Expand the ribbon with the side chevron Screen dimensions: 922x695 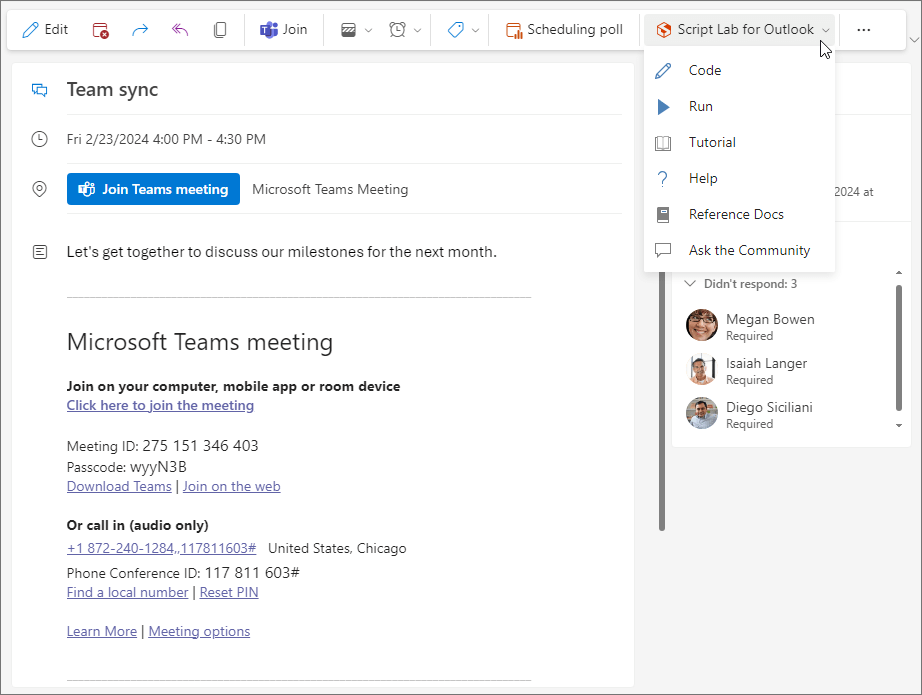click(x=914, y=40)
